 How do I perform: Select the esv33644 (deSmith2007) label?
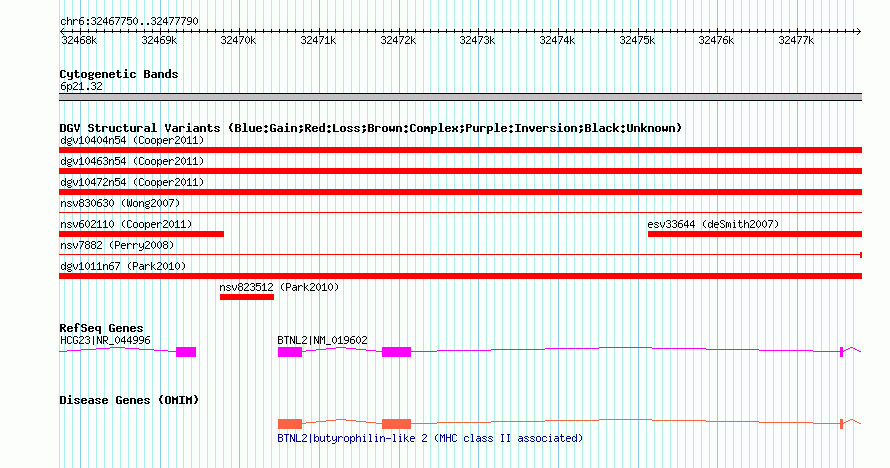click(713, 224)
